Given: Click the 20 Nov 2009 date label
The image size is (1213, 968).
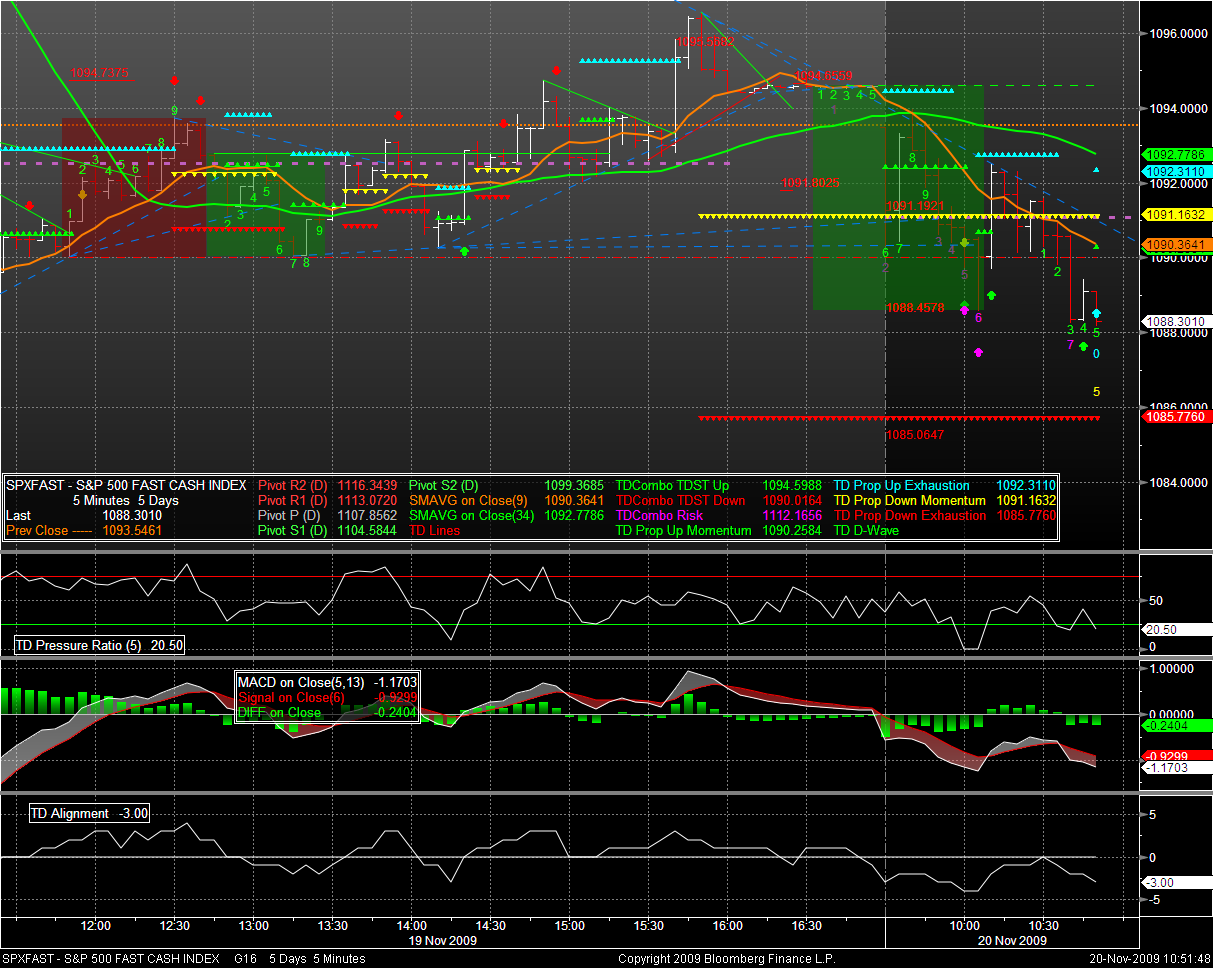Looking at the screenshot, I should point(1011,941).
